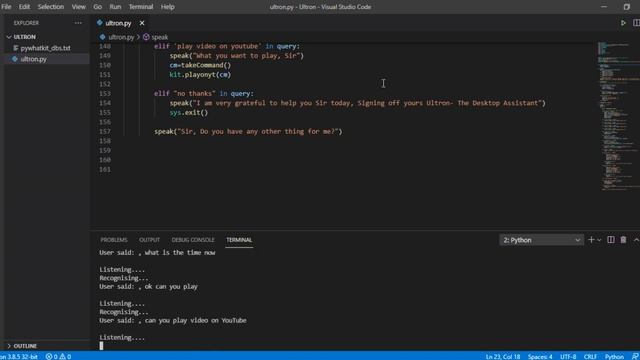Open the 2: Python terminal dropdown

pos(541,240)
